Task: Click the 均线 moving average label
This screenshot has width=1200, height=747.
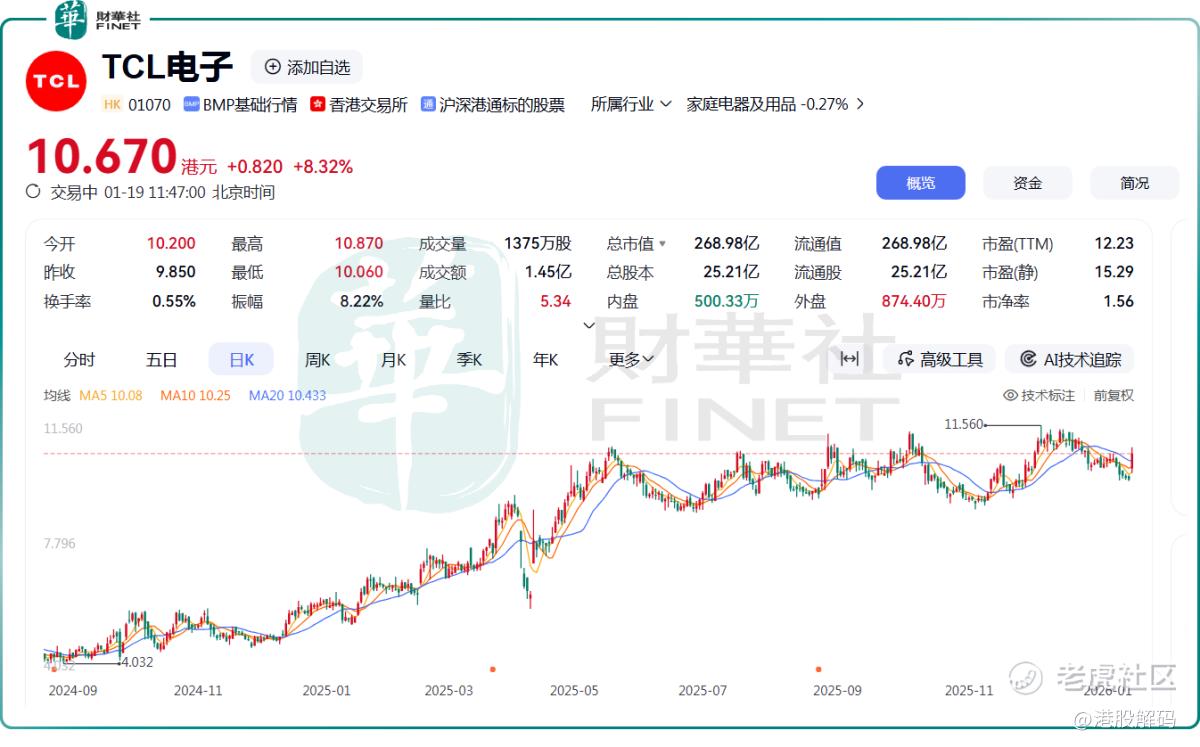Action: pyautogui.click(x=57, y=396)
